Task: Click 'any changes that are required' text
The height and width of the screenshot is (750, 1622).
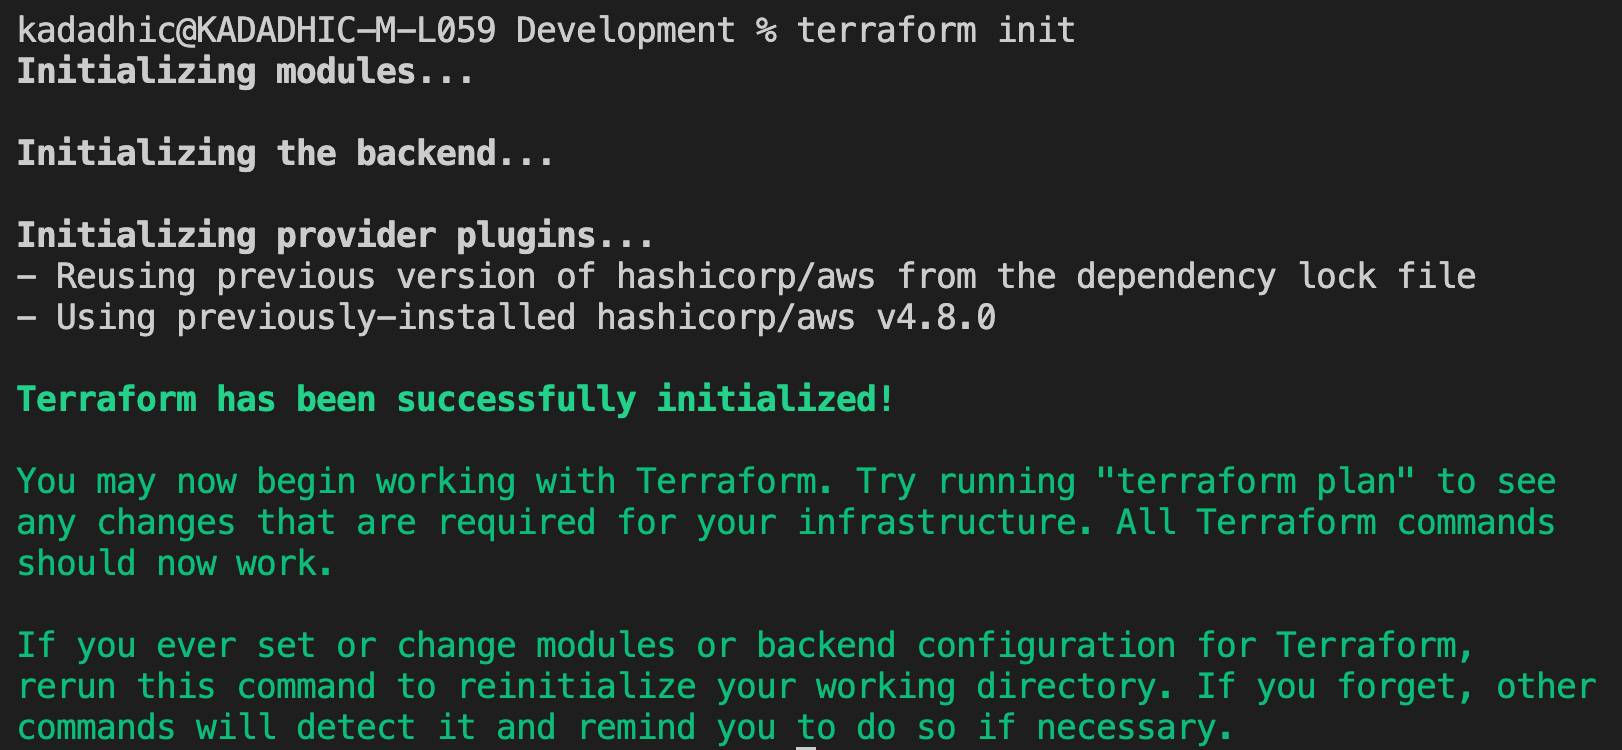Action: [x=306, y=522]
